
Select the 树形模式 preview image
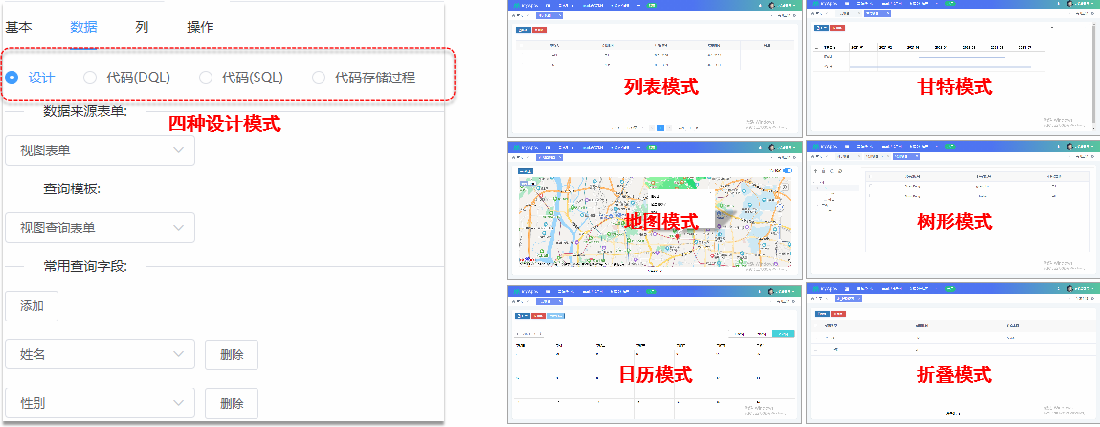[x=952, y=211]
